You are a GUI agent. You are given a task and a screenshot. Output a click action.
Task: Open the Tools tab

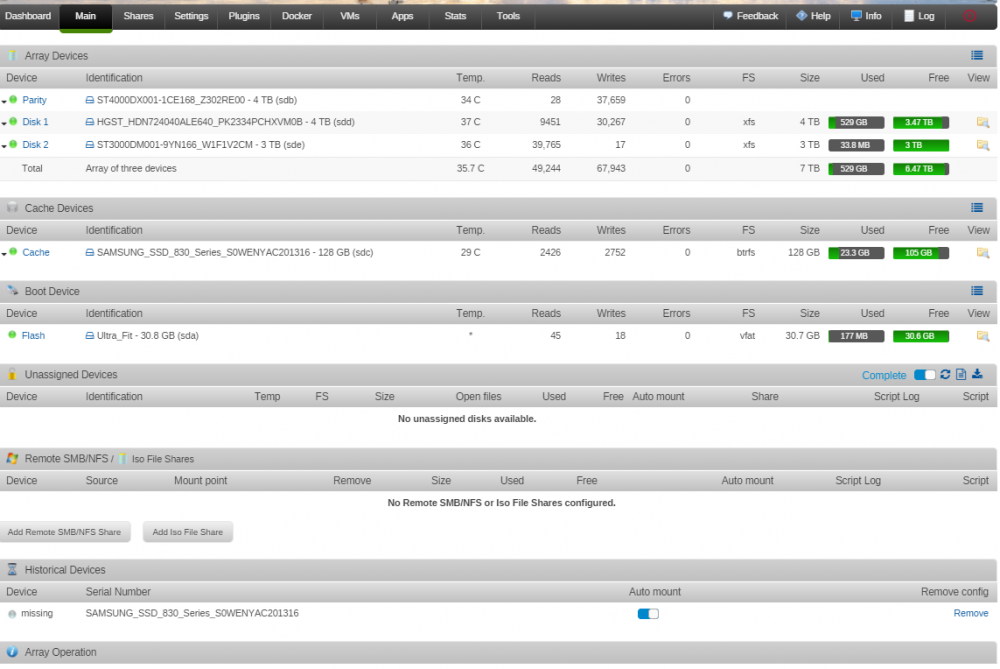(508, 16)
